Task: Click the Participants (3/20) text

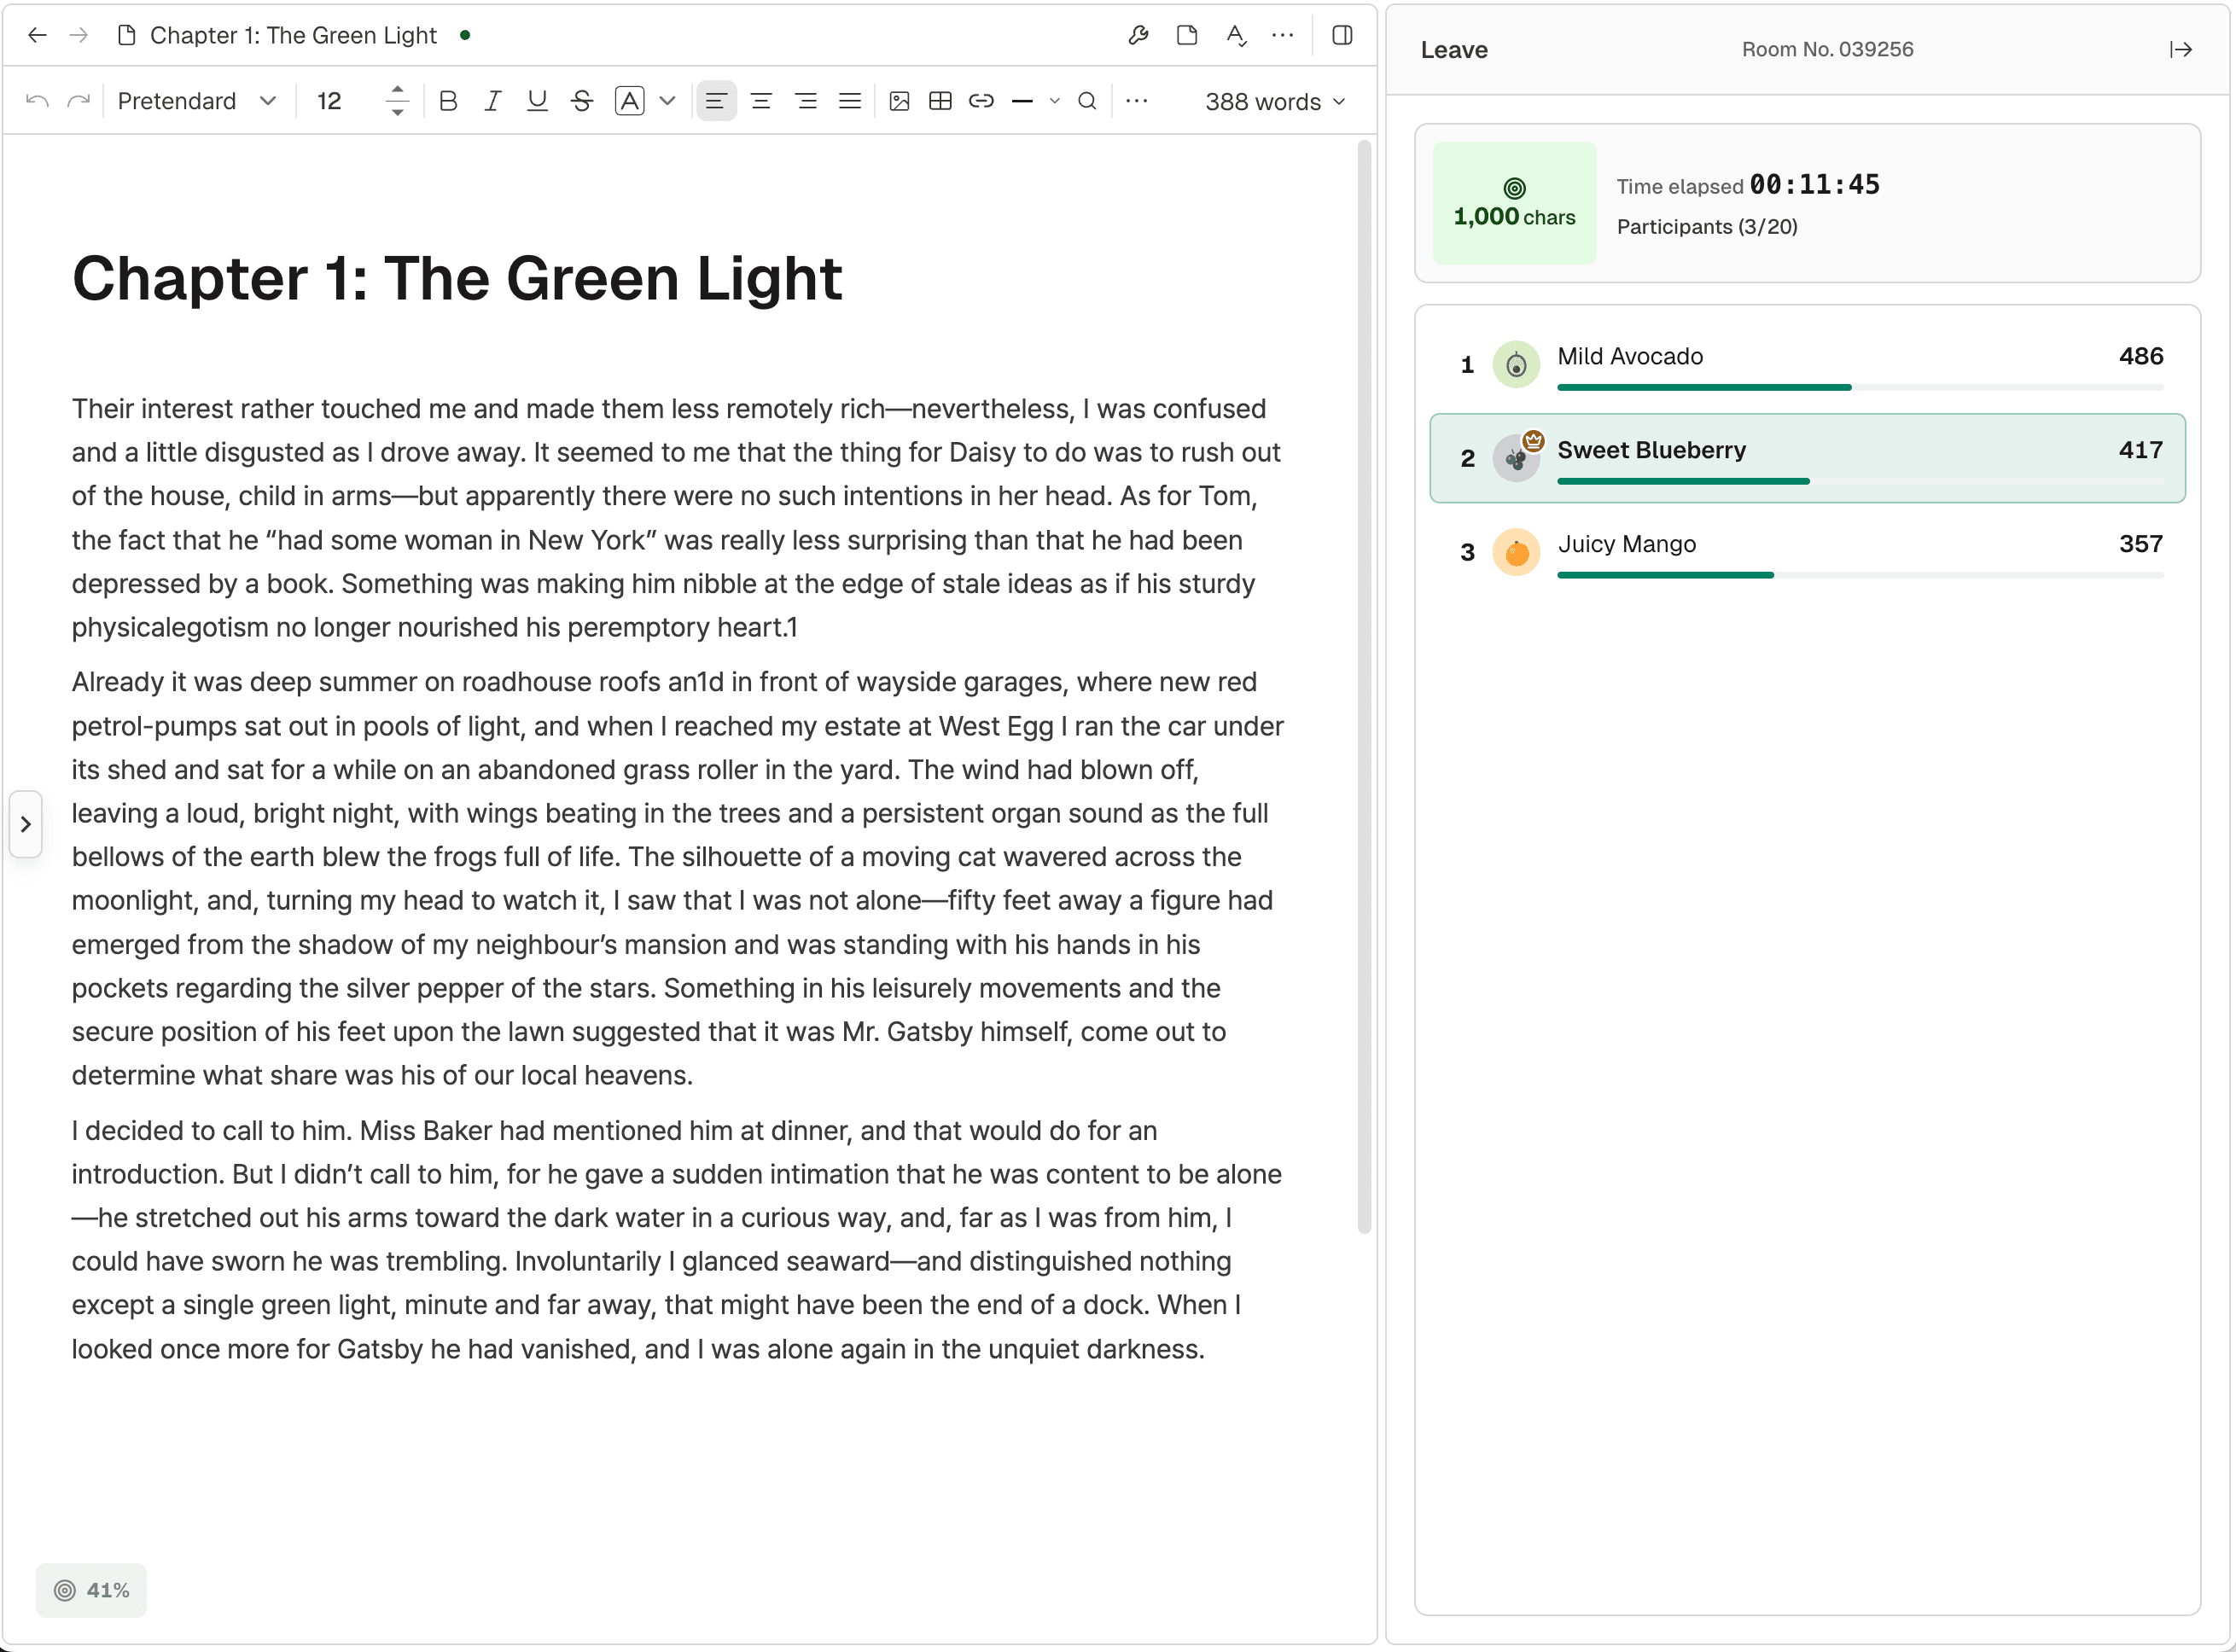Action: click(1707, 227)
